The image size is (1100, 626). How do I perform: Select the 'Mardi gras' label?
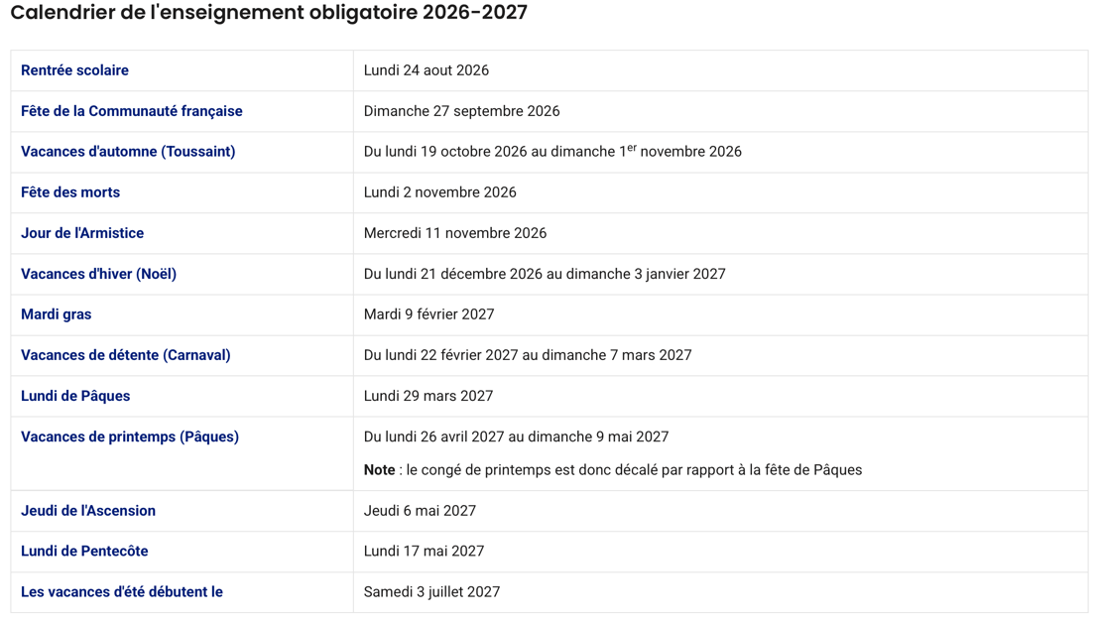[56, 314]
